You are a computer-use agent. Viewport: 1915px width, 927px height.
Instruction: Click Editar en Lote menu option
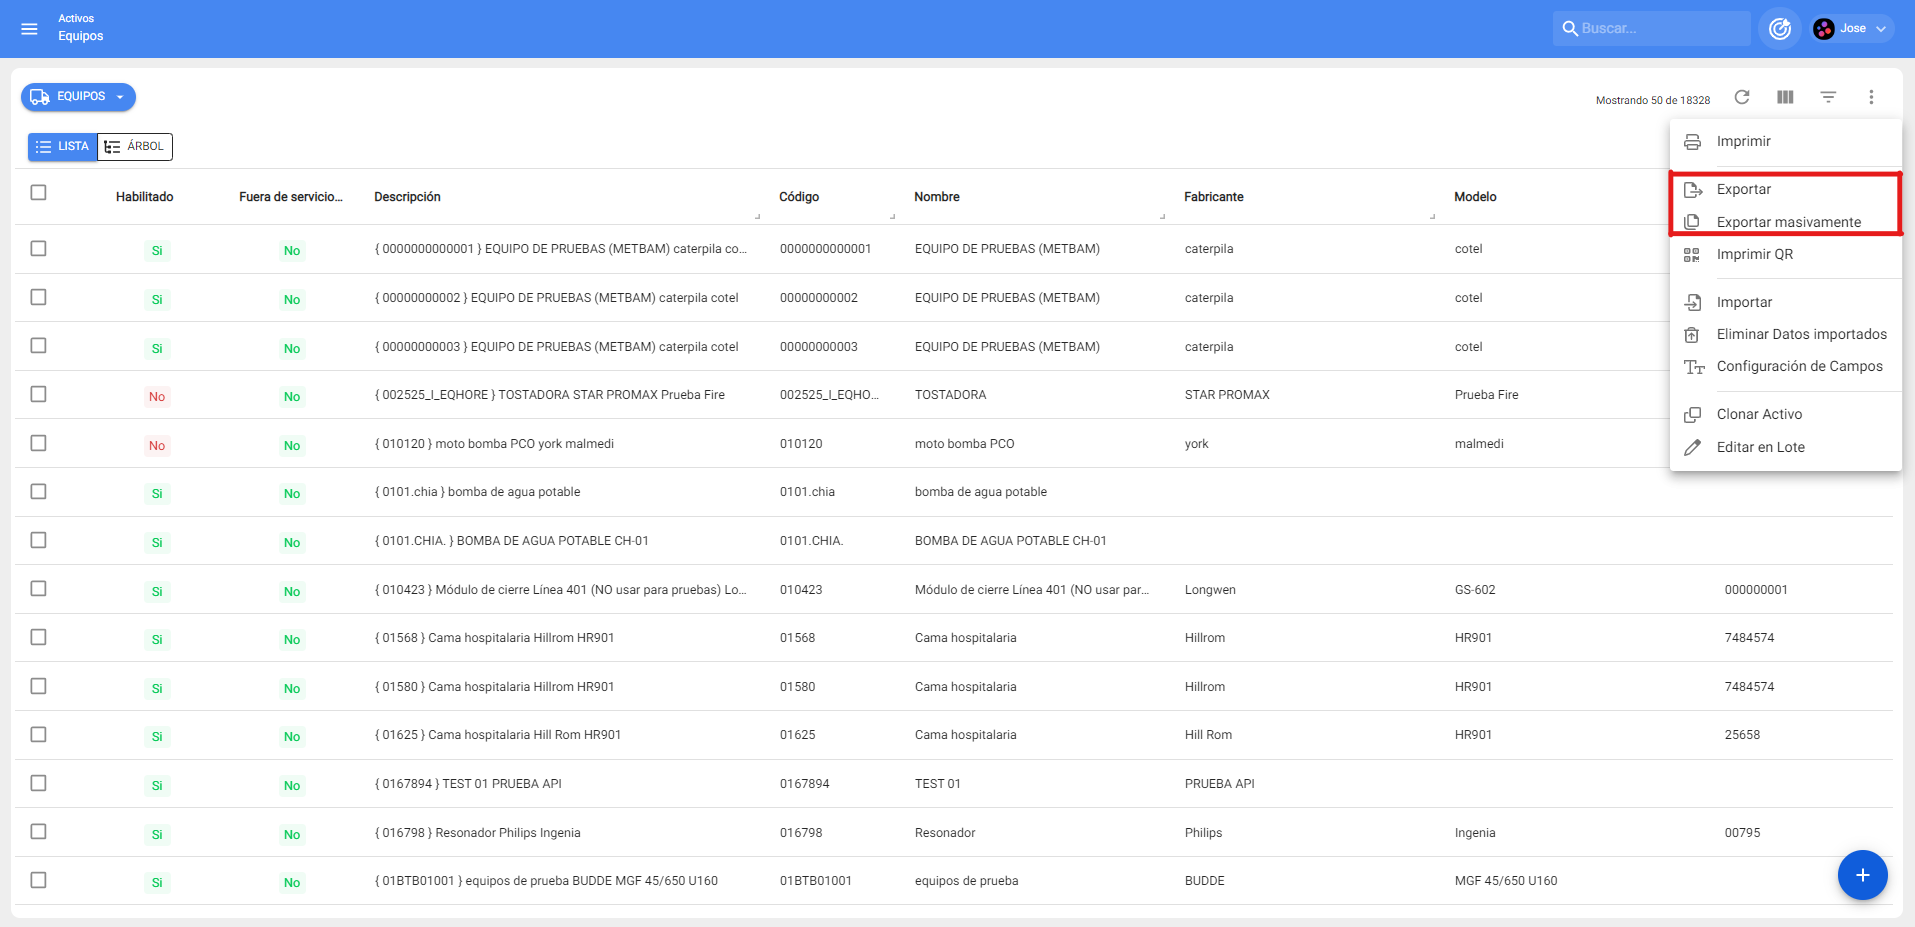tap(1760, 447)
